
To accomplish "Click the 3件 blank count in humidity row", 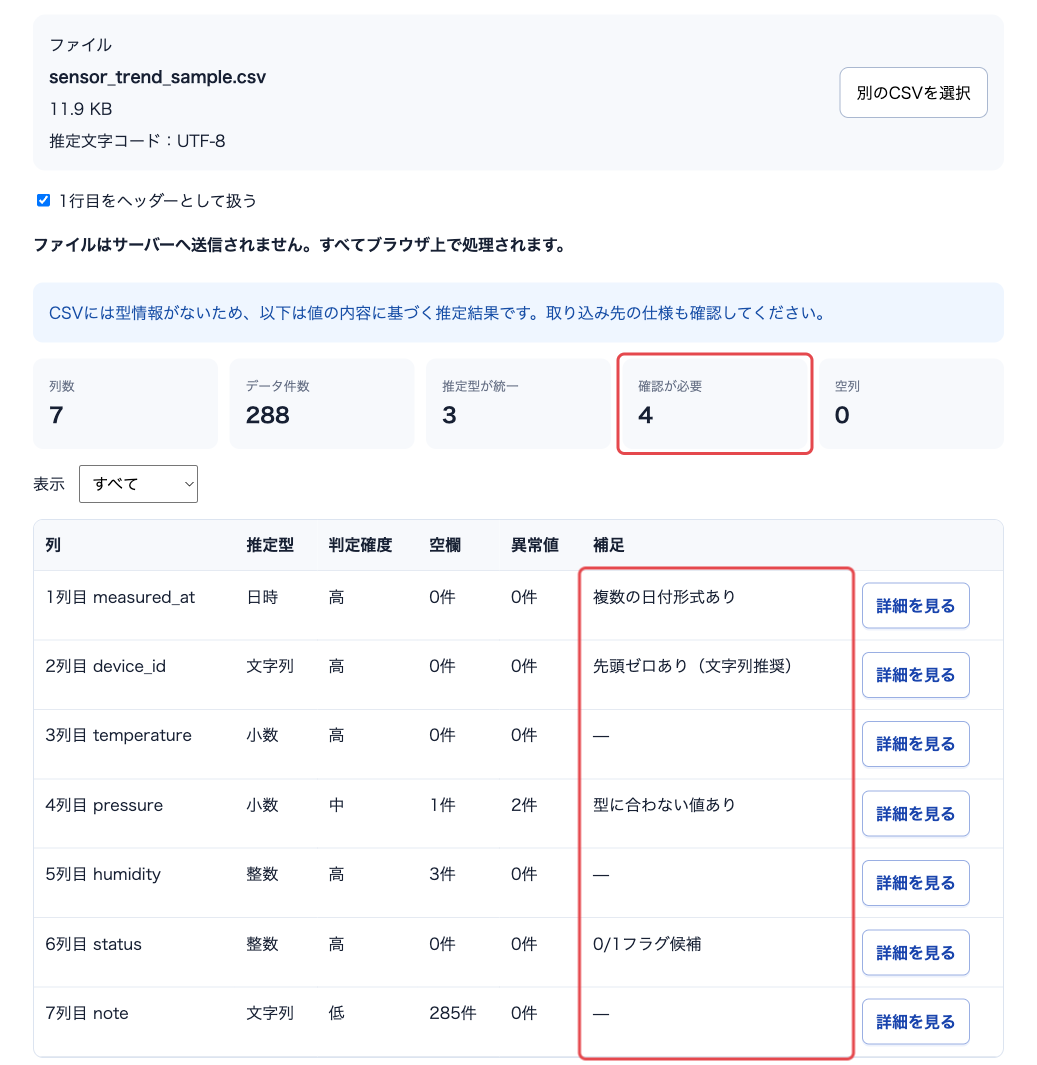I will [x=442, y=874].
